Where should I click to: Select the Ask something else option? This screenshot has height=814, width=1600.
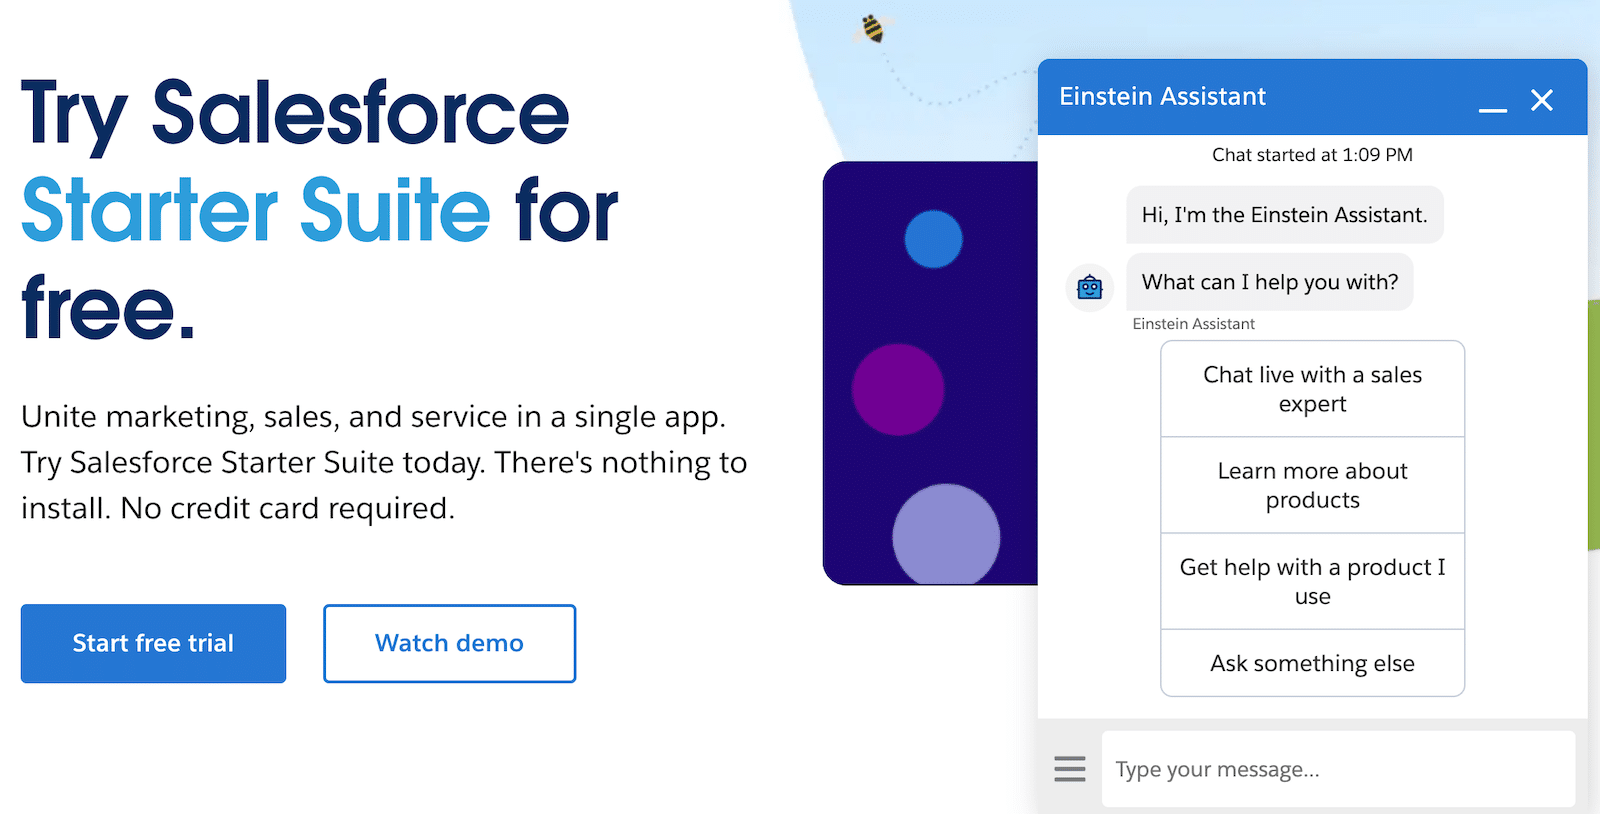pos(1312,663)
